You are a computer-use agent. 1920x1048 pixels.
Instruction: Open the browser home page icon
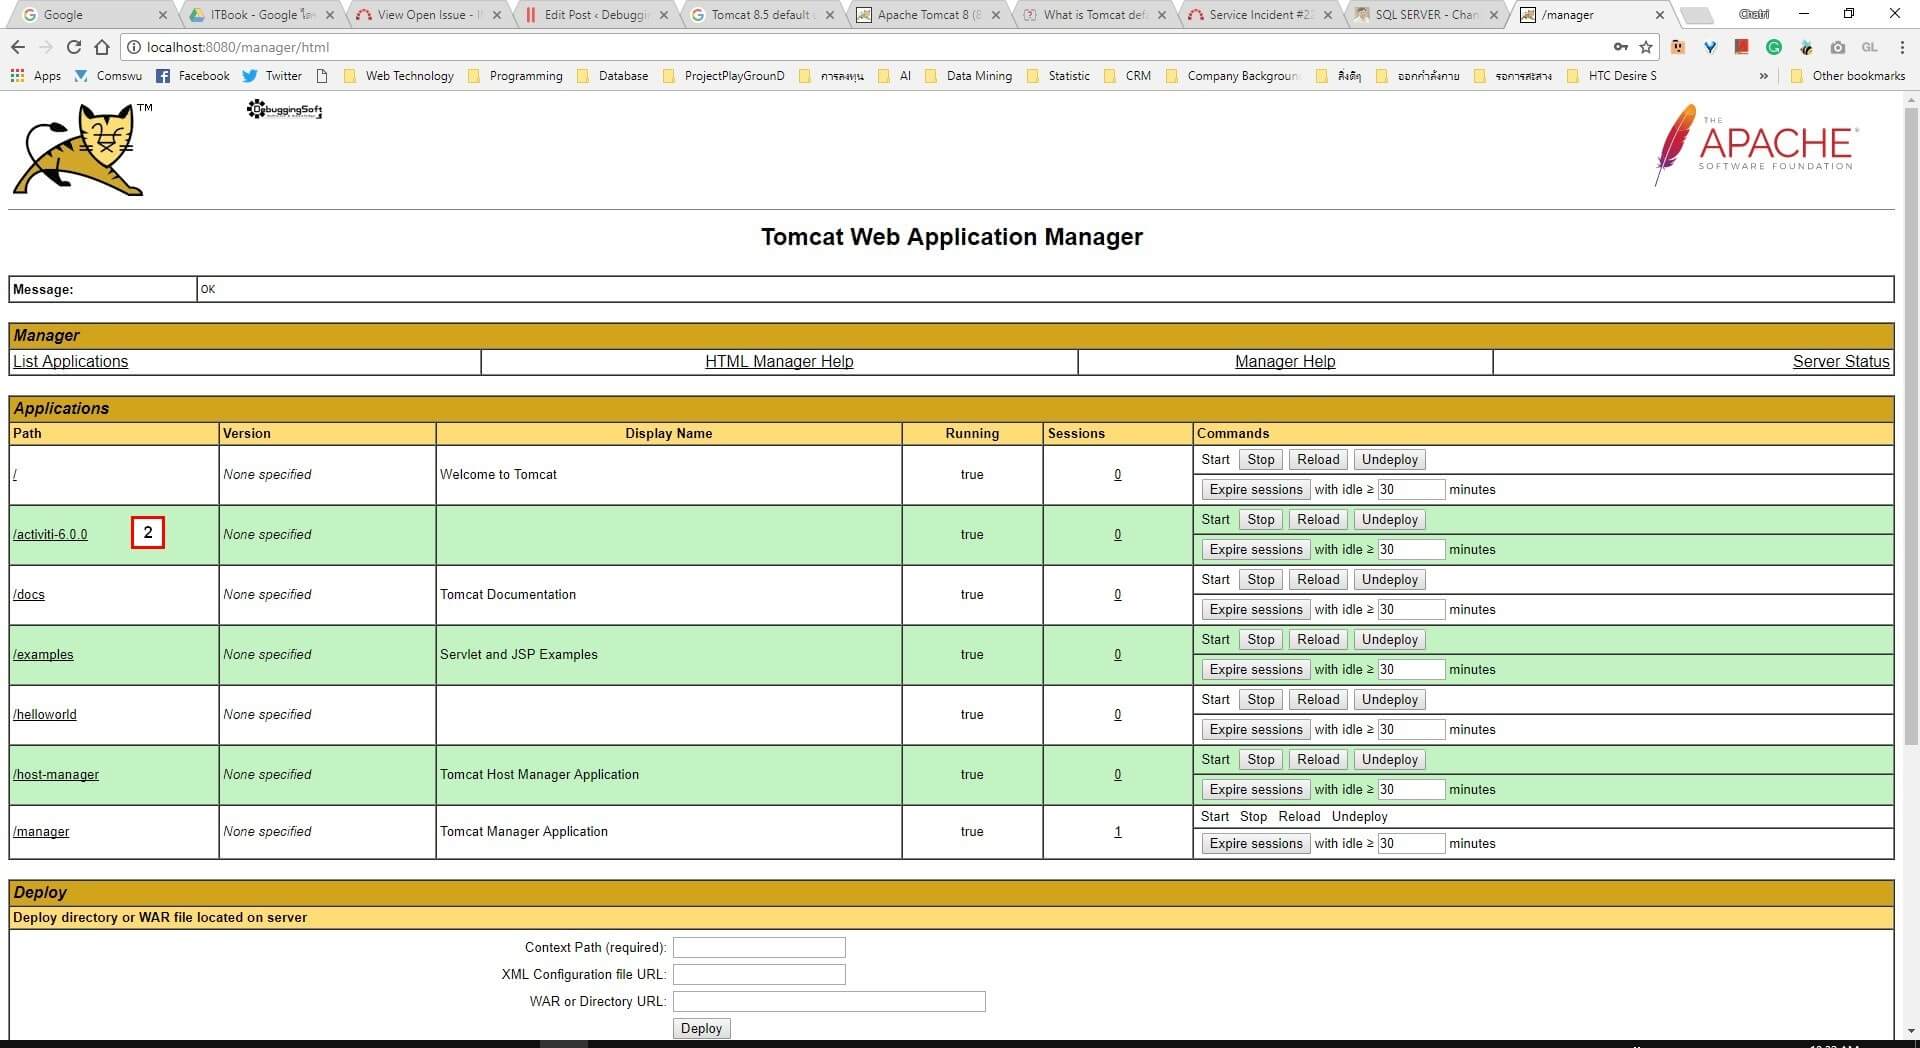(x=102, y=47)
